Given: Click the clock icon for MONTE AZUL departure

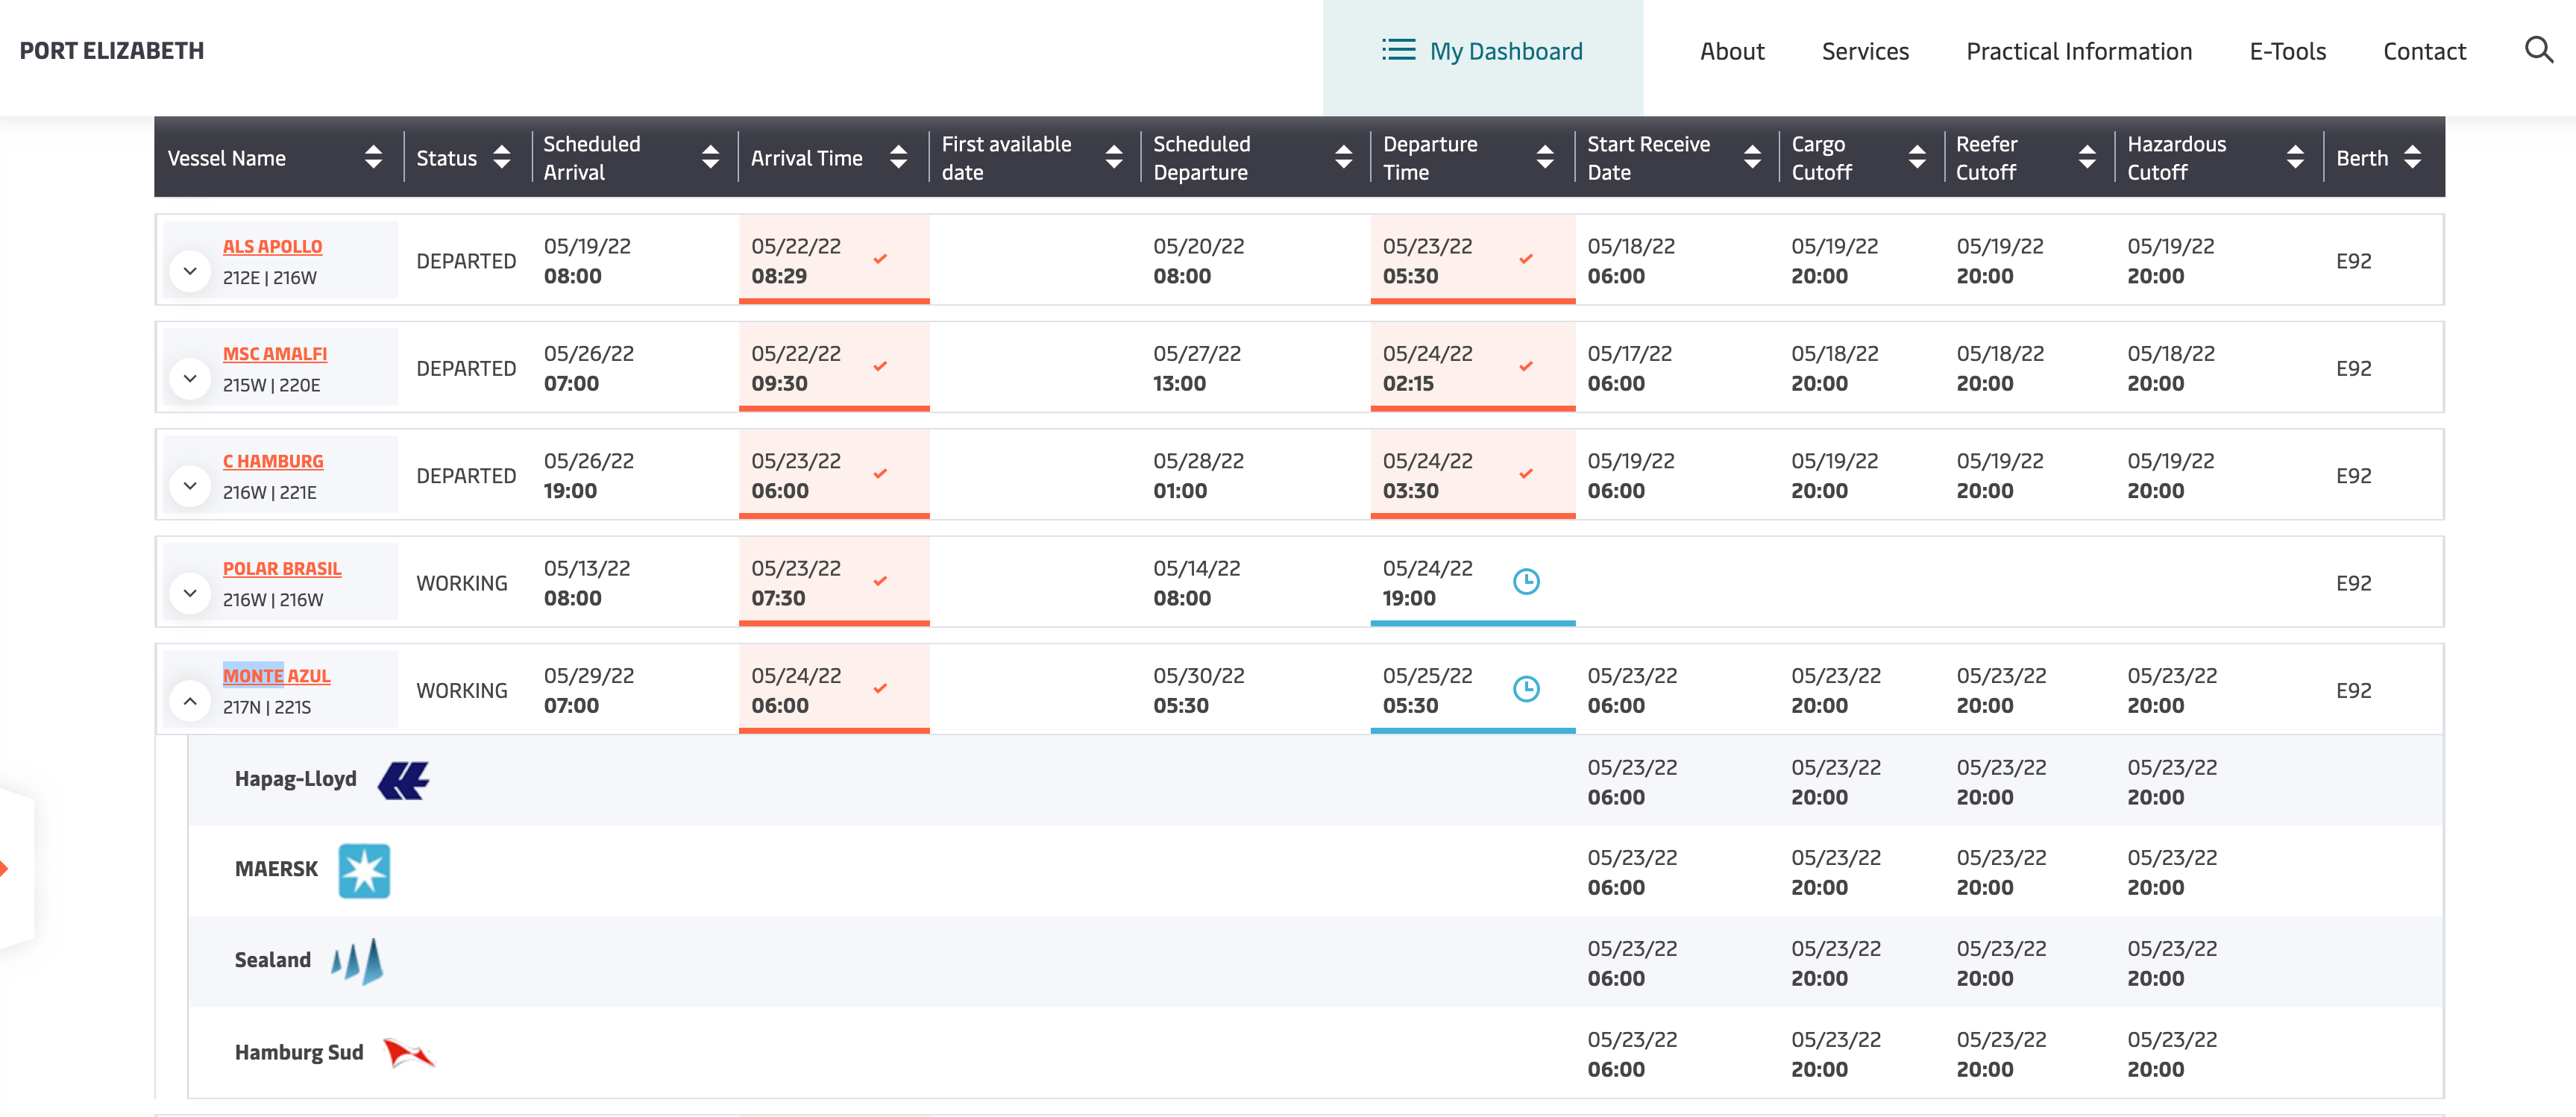Looking at the screenshot, I should coord(1526,688).
